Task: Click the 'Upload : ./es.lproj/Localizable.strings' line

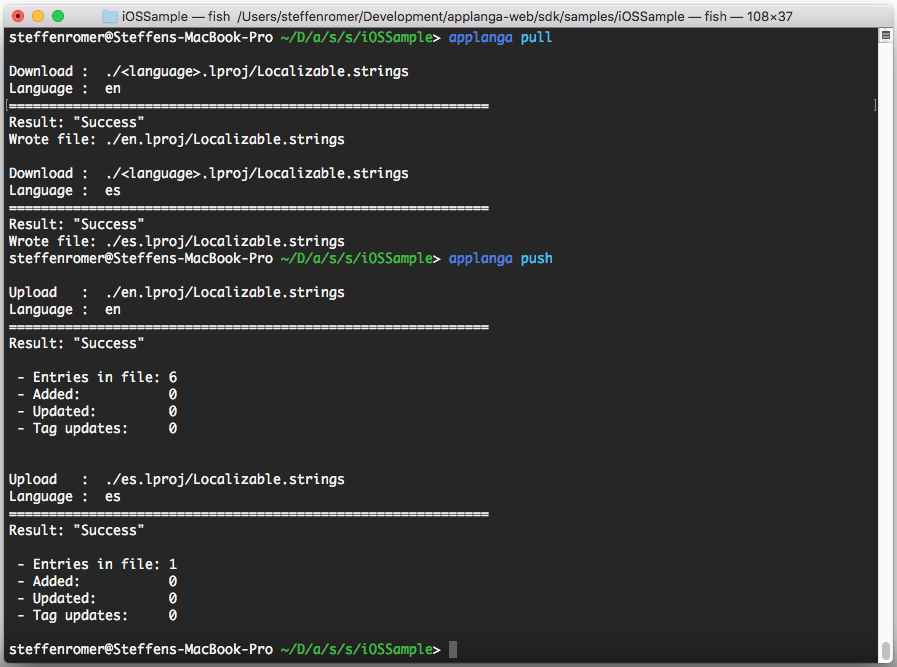Action: (x=177, y=479)
